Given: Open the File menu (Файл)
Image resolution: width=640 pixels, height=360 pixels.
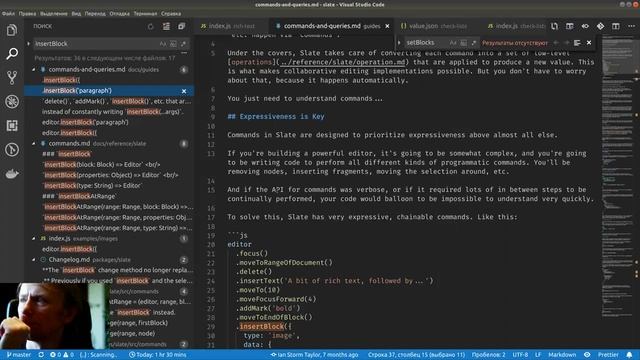Looking at the screenshot, I should click(x=8, y=13).
